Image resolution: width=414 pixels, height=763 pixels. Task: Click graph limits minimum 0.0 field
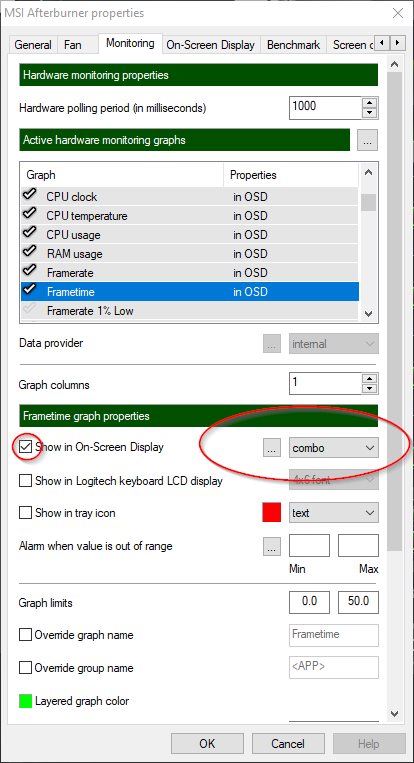click(x=309, y=602)
